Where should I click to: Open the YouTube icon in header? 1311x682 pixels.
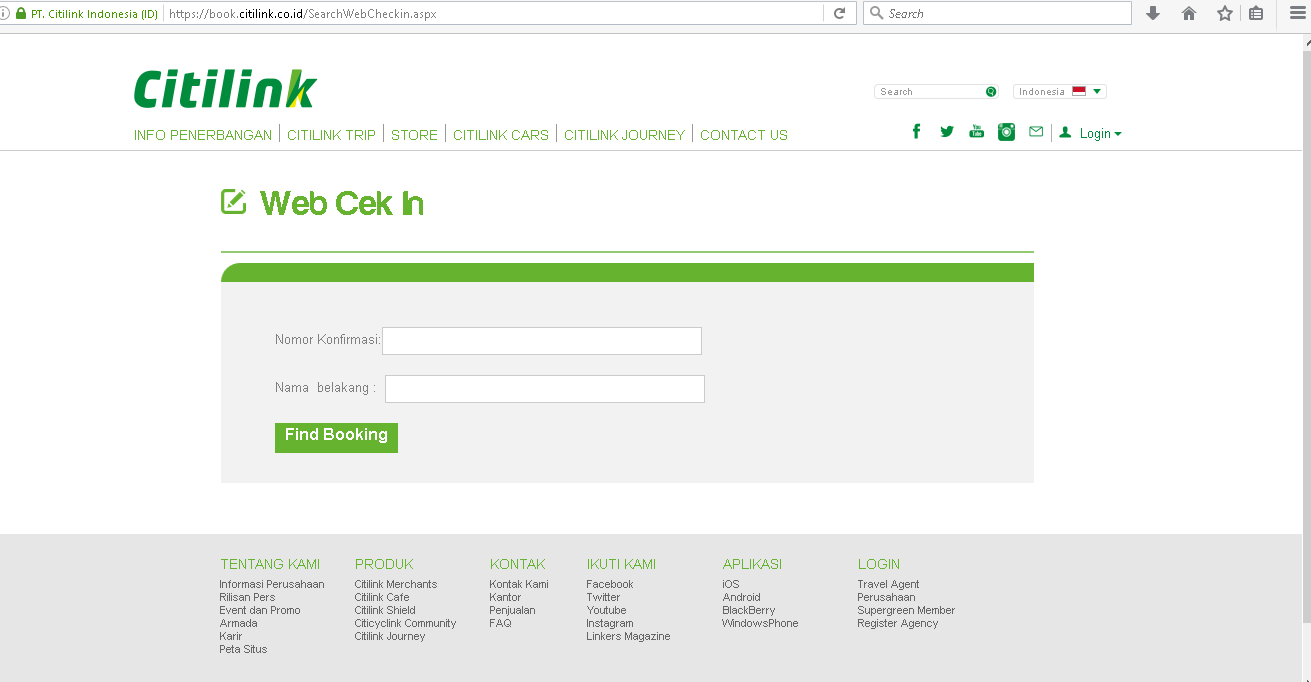click(977, 132)
